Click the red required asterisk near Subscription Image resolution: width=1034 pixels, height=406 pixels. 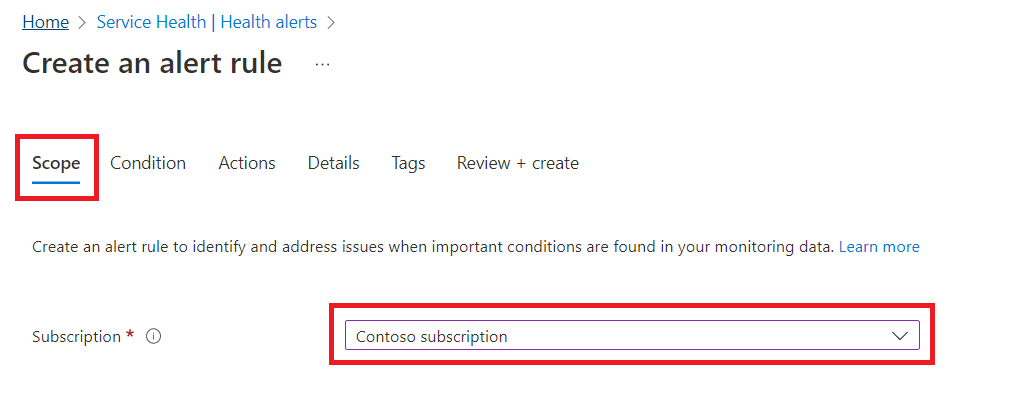[x=130, y=335]
